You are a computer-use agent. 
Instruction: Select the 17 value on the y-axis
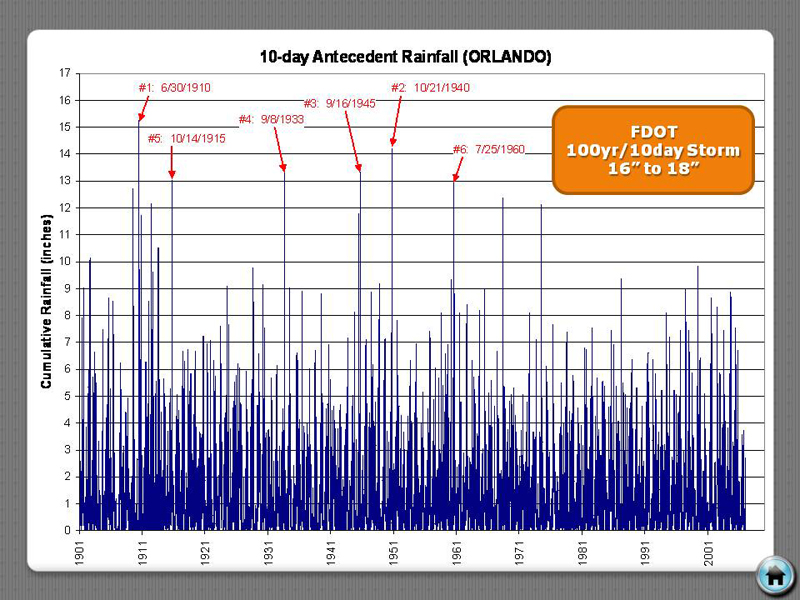65,73
